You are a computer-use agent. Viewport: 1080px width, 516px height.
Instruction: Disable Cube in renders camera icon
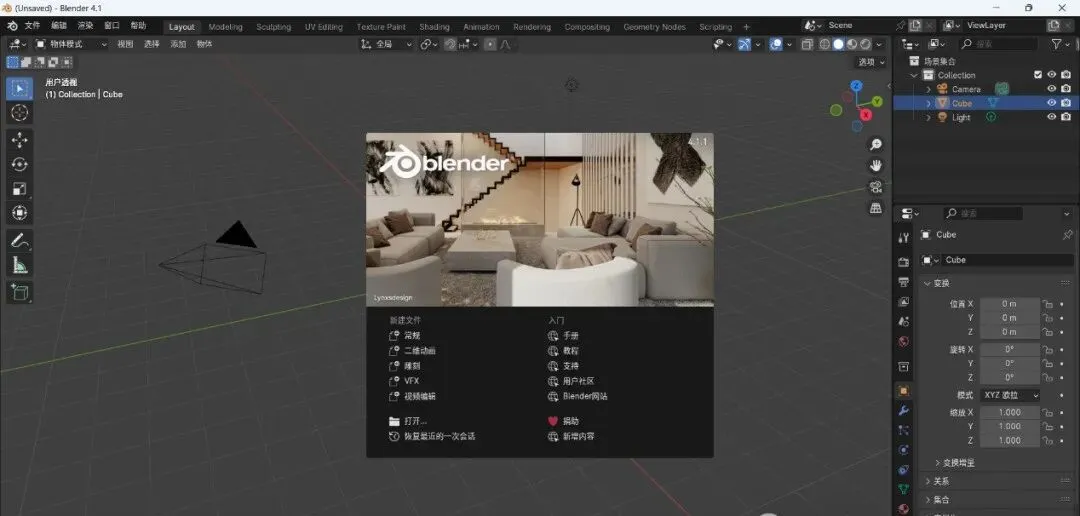click(1066, 103)
